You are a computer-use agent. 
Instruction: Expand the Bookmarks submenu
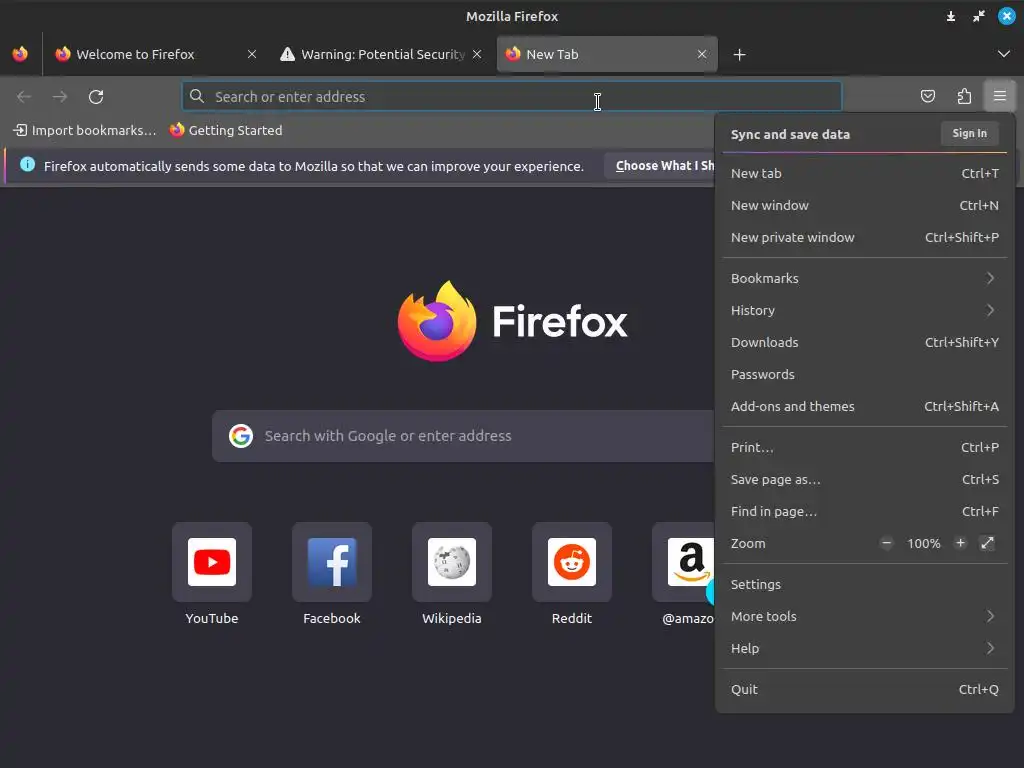point(865,278)
